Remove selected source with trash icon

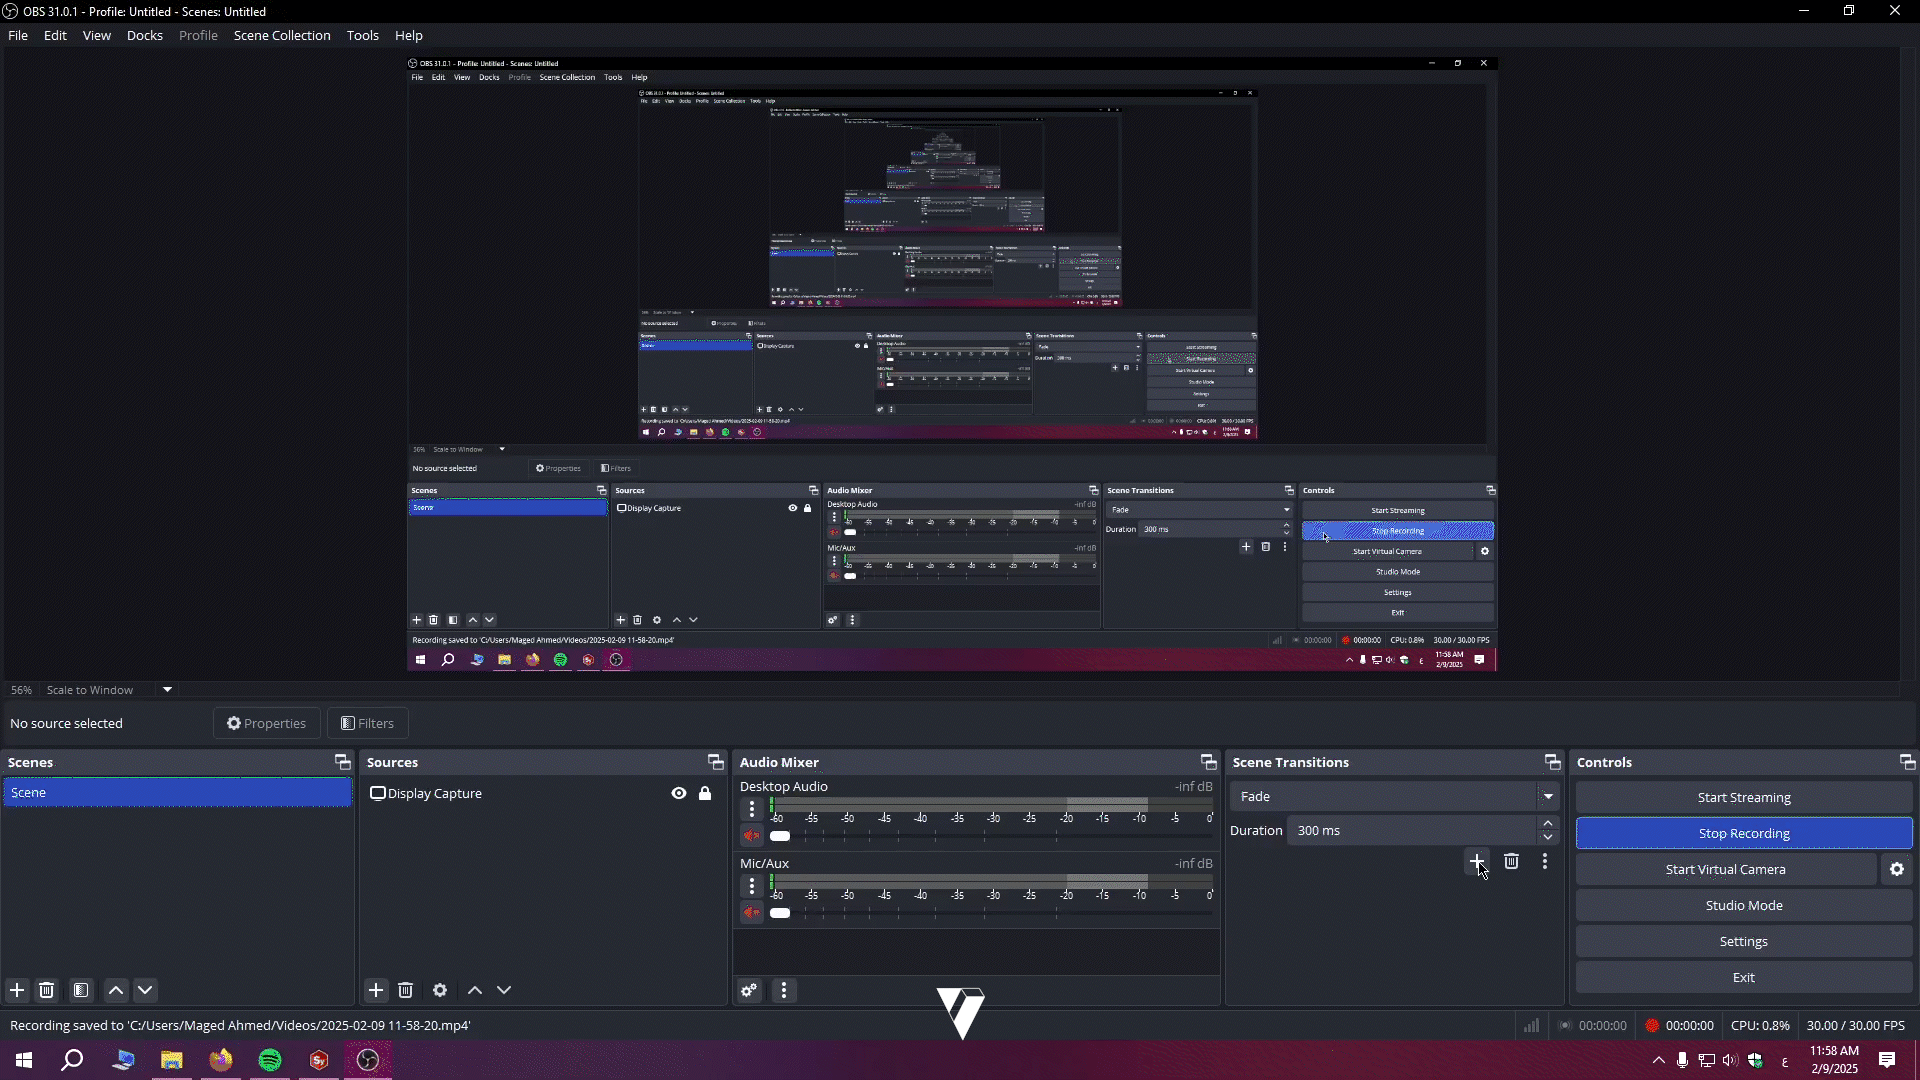point(405,990)
